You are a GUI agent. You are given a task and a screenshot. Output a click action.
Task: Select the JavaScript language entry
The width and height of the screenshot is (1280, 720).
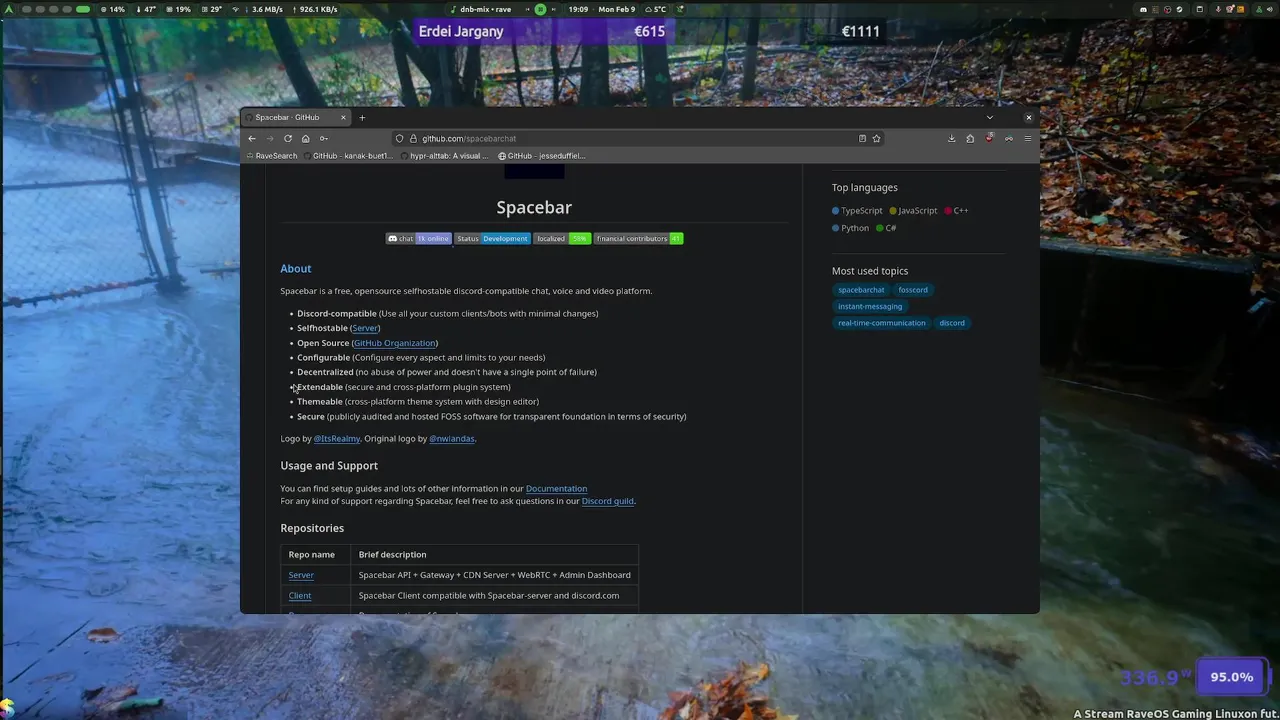coord(913,211)
